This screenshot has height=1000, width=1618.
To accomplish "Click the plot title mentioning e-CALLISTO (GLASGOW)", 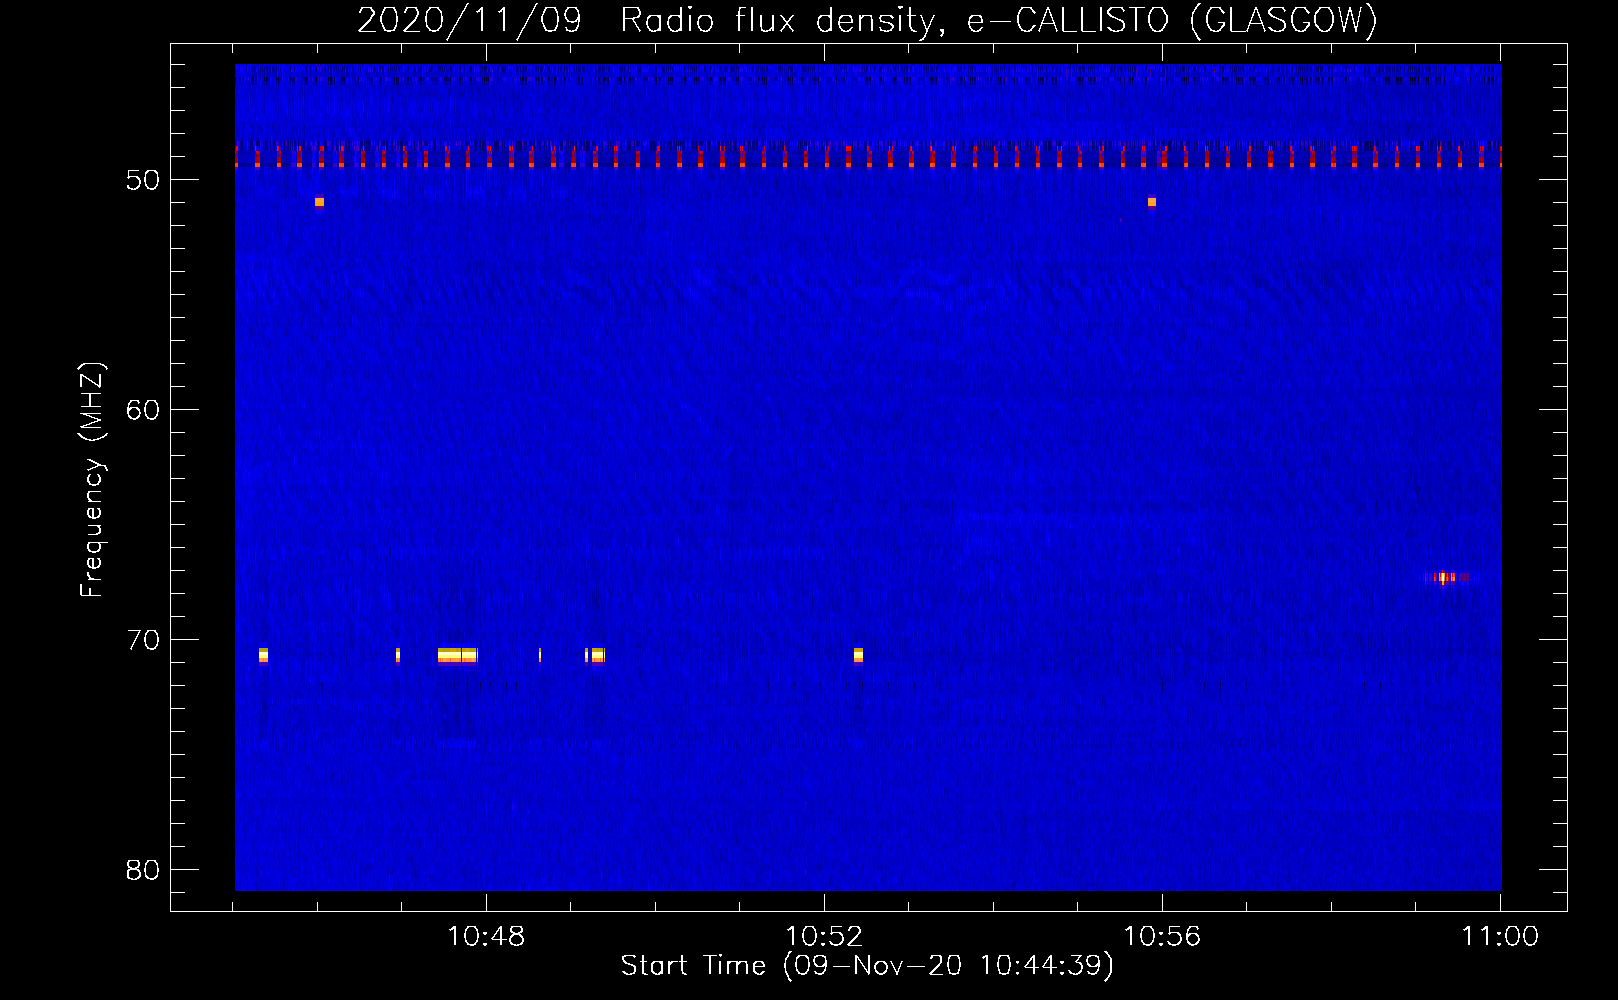I will (867, 20).
